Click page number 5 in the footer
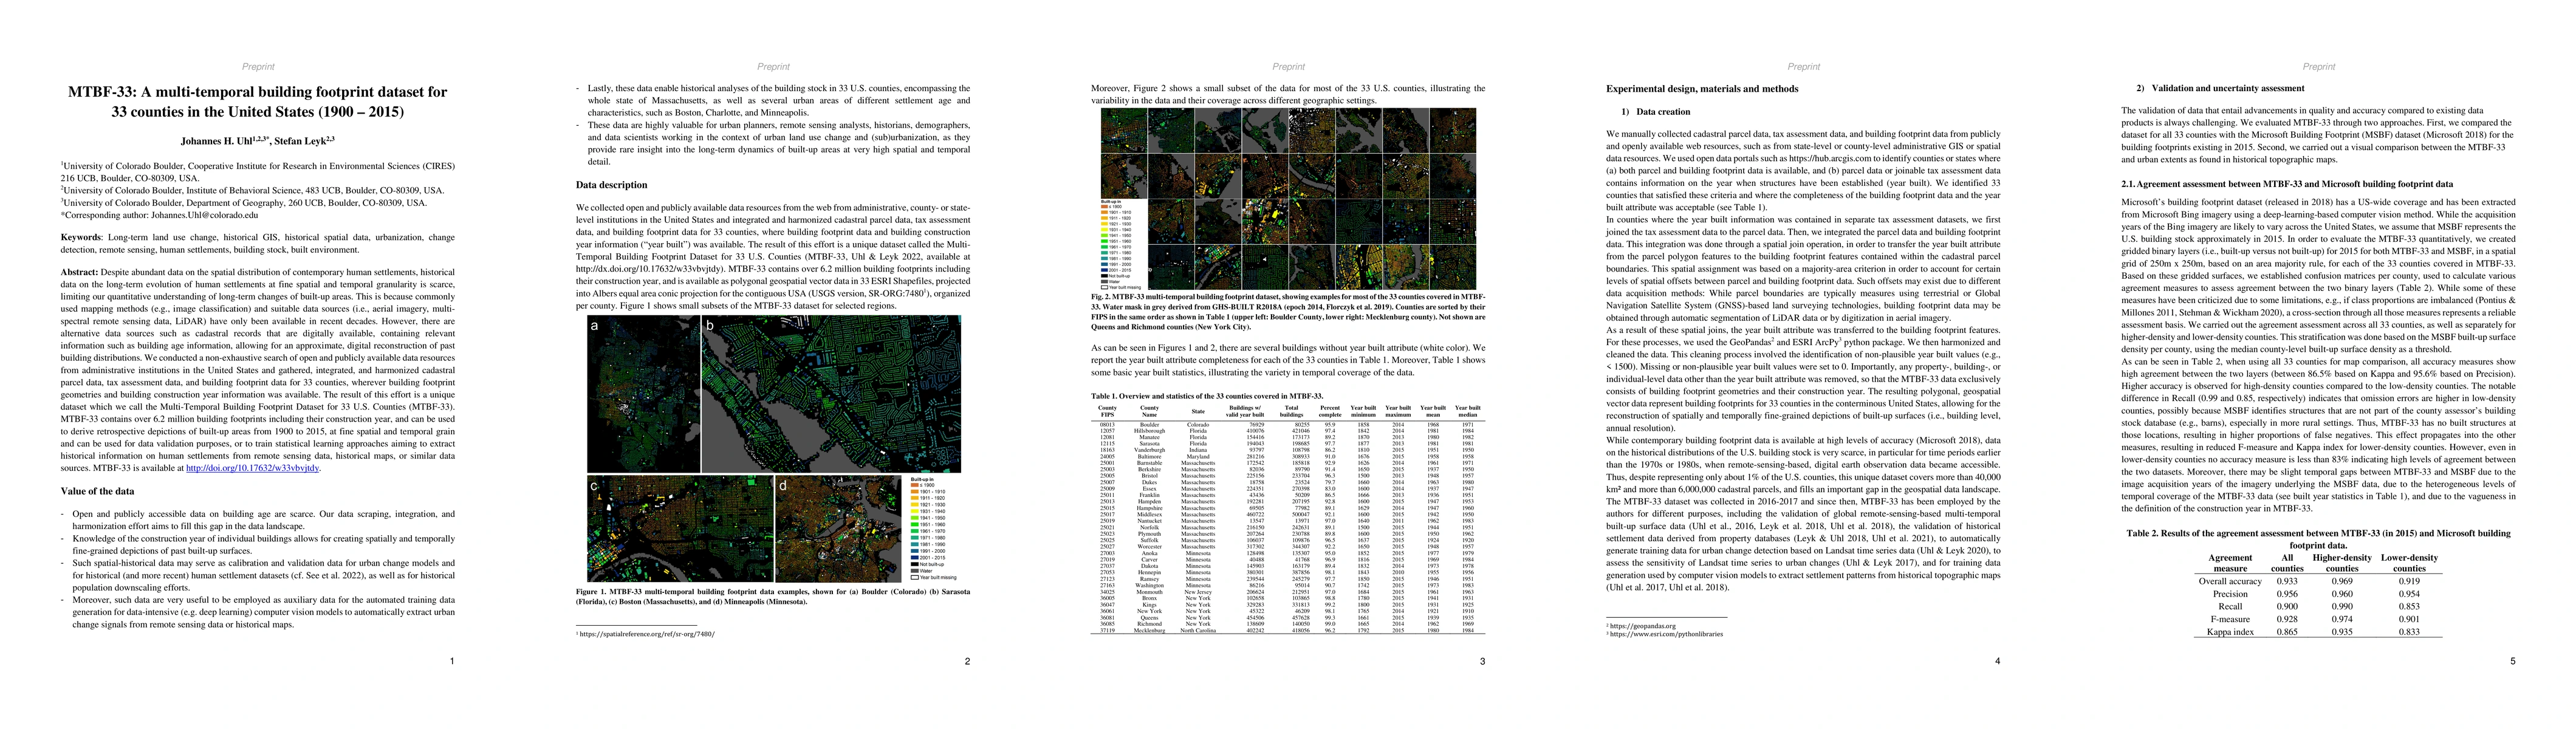 [x=2512, y=661]
